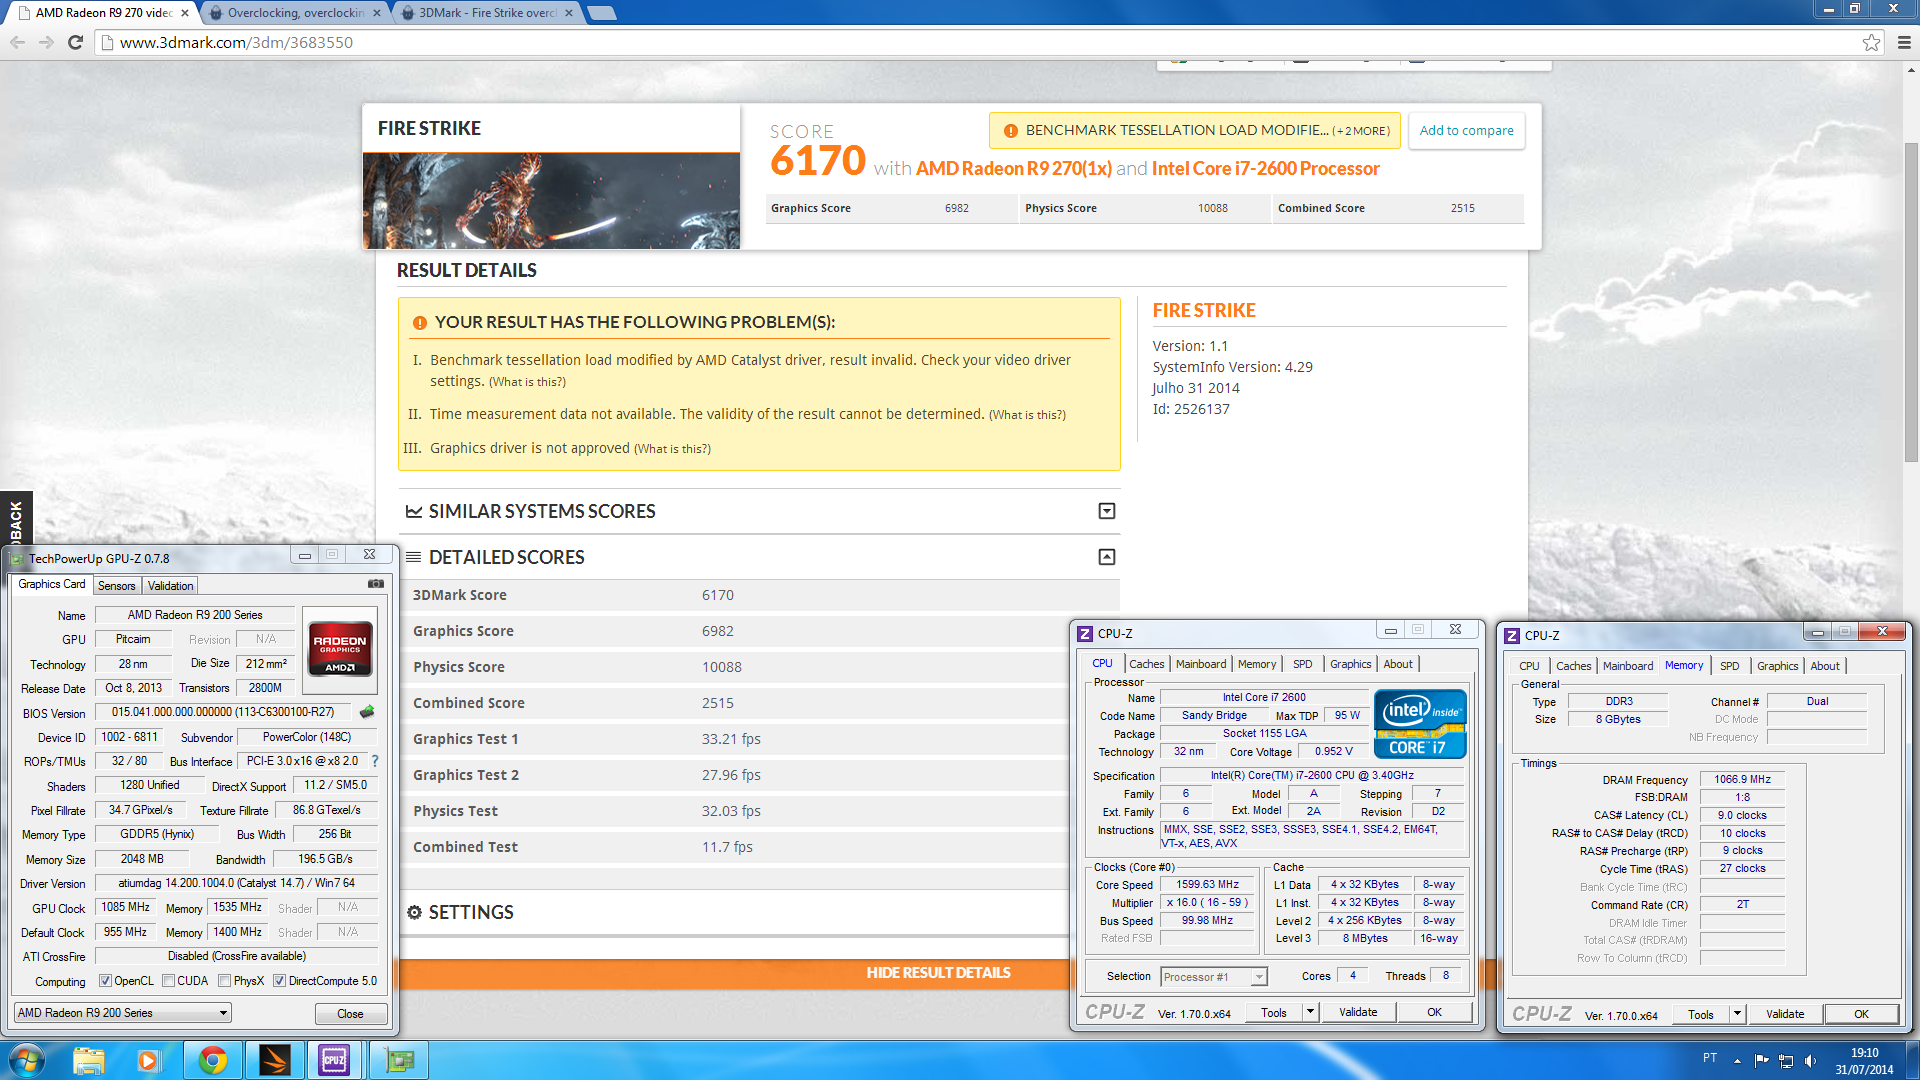Click Validate in the CPU-Z CPU window
Screen dimensions: 1920x1080
coord(1358,1012)
